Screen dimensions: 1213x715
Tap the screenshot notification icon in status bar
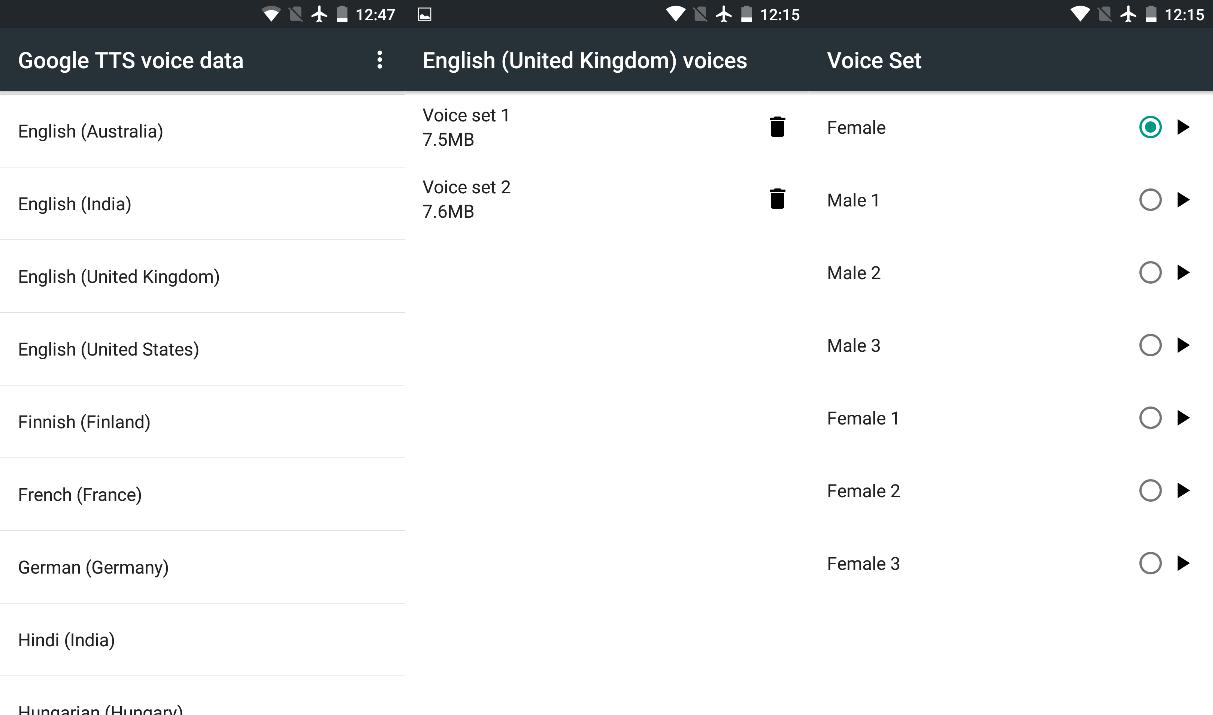pos(425,14)
